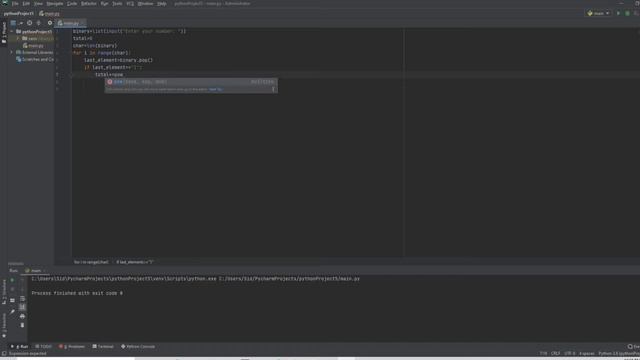Open the 4 spaces indent selector

click(587, 353)
